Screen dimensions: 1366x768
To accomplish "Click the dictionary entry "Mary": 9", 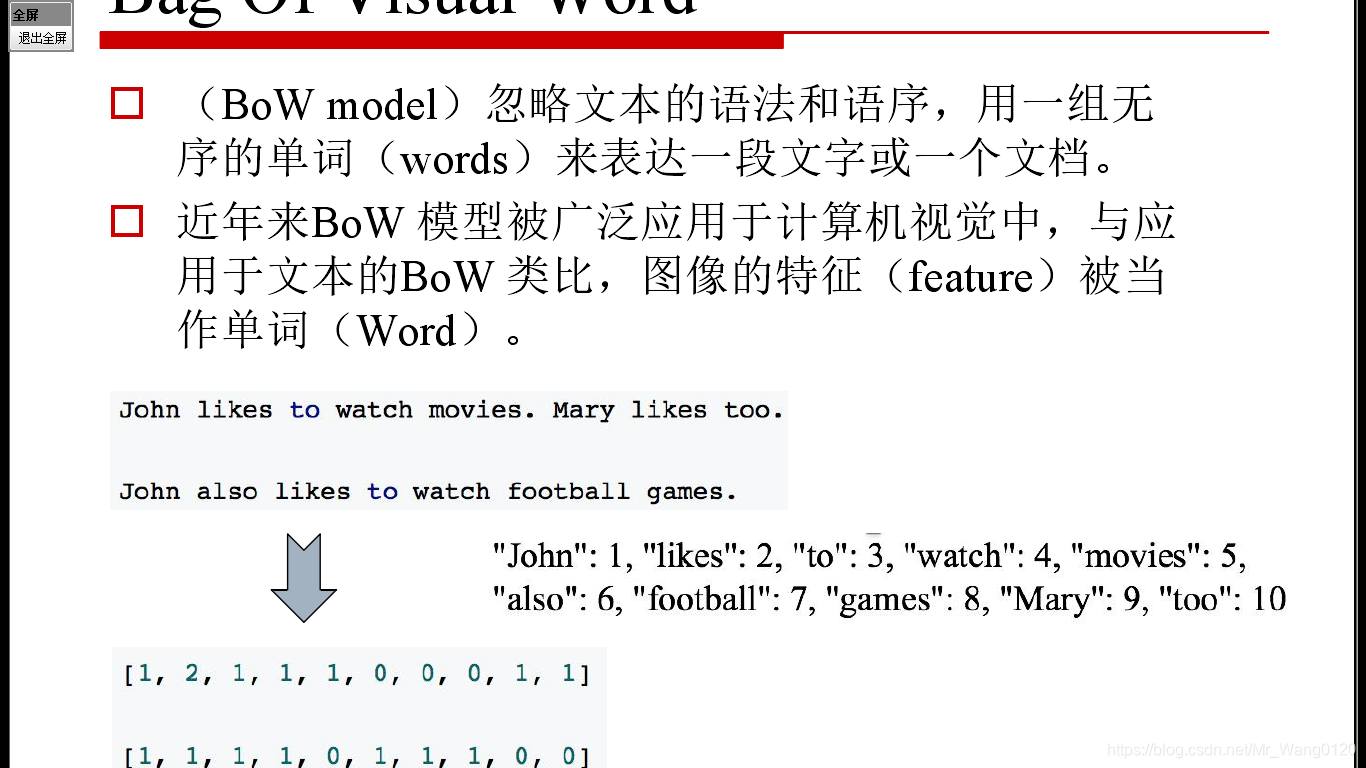I will point(1069,599).
